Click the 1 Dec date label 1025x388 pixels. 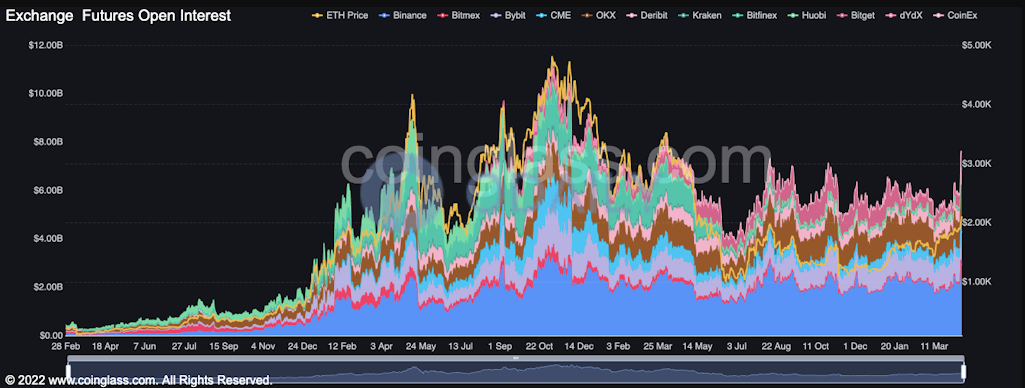854,346
